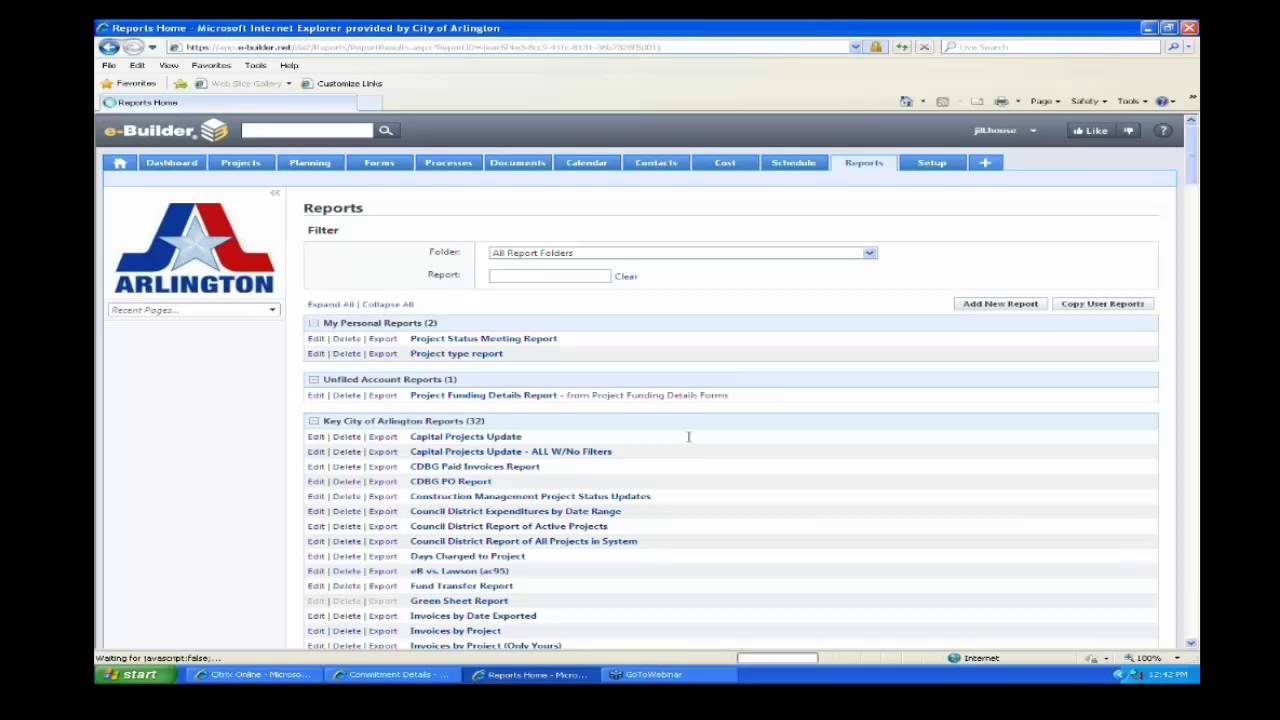1280x720 pixels.
Task: Open the Windows start button
Action: (134, 675)
